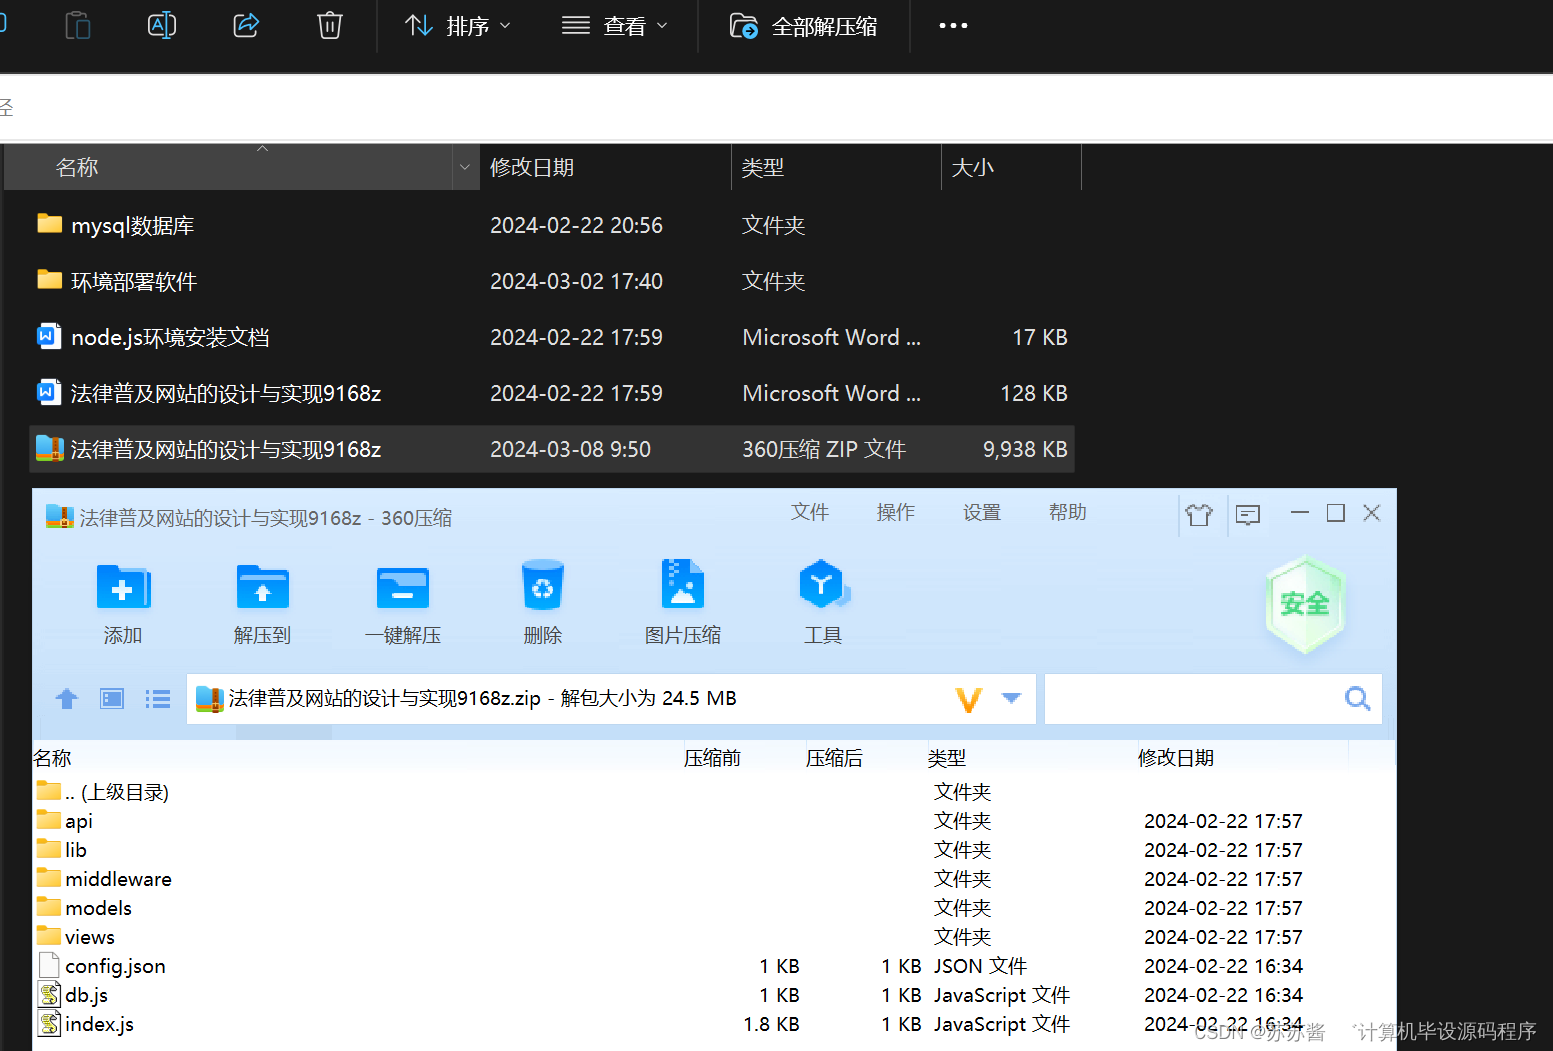The image size is (1553, 1051).
Task: Toggle list view display in the archive panel
Action: point(157,698)
